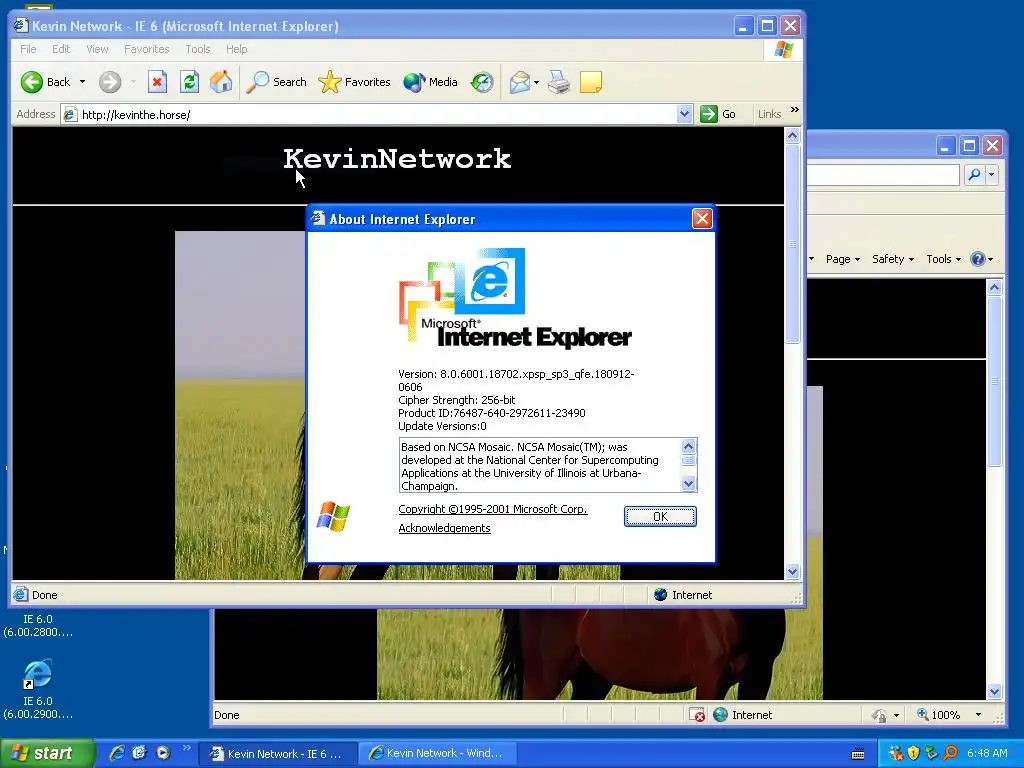Click the Internet zone indicator in IE 6 status bar
This screenshot has height=768, width=1024.
[683, 595]
